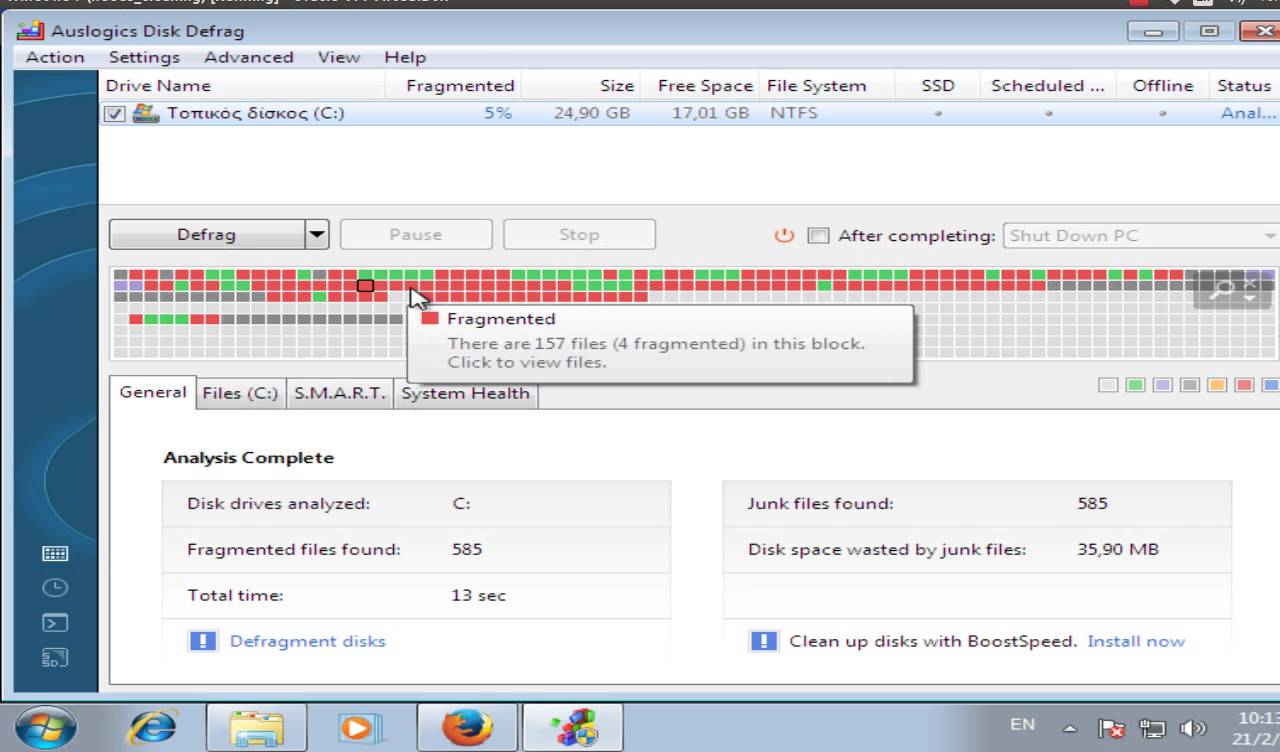Enable the After completing checkbox
This screenshot has height=752, width=1280.
818,236
